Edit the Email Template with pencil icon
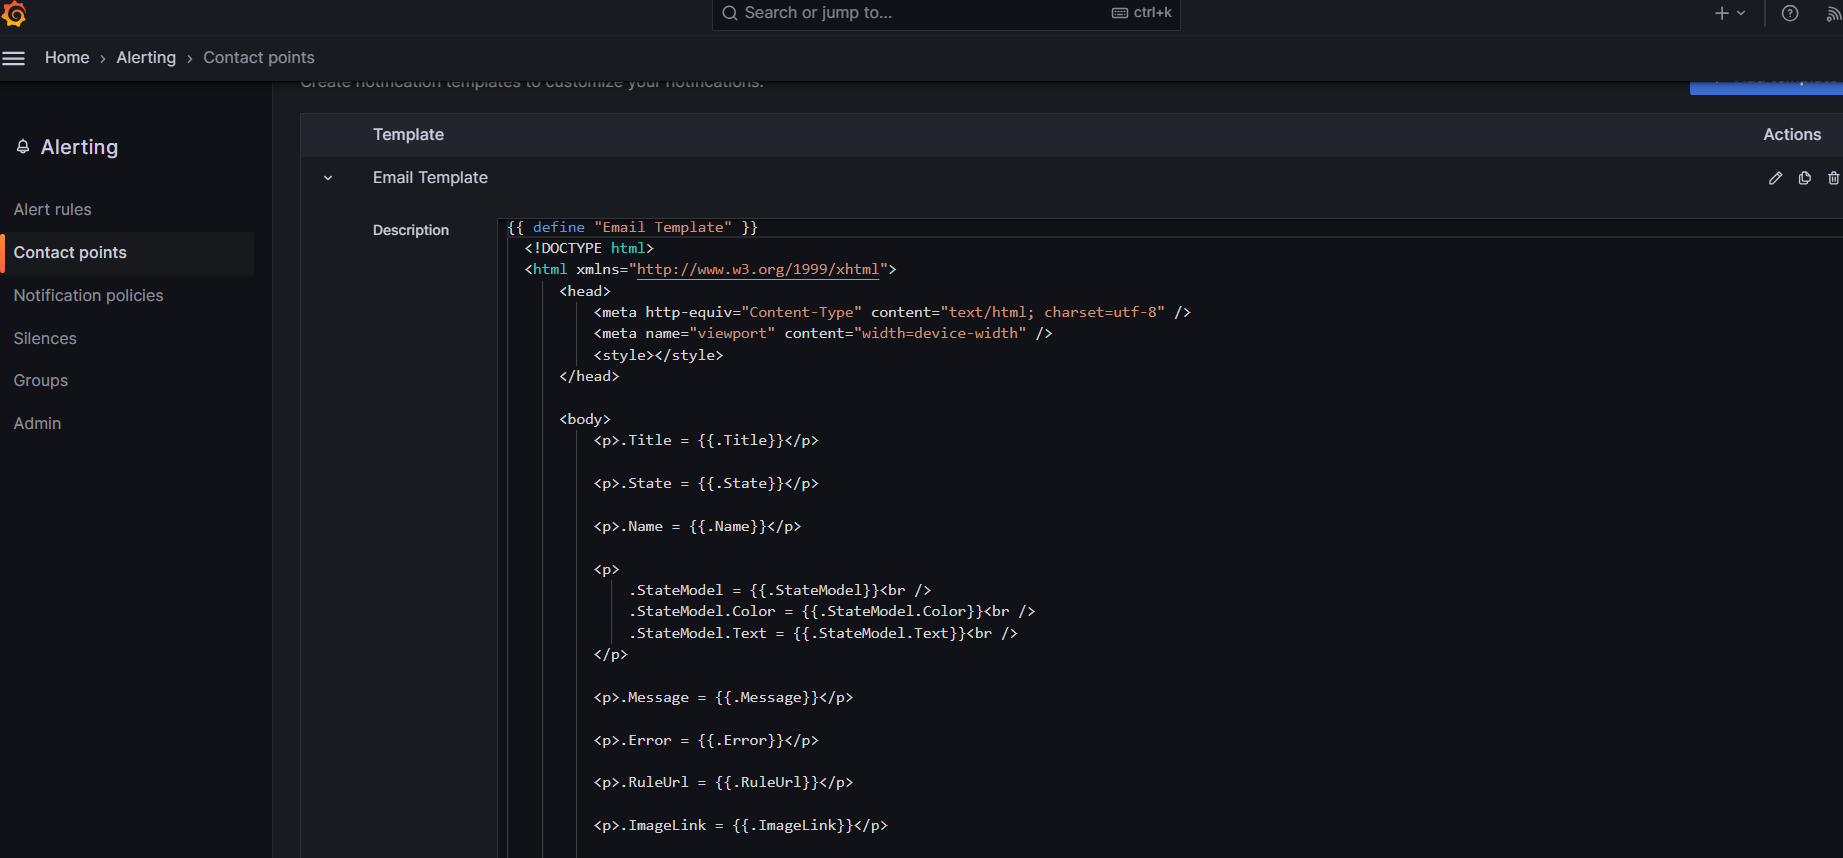Image resolution: width=1843 pixels, height=858 pixels. point(1775,178)
